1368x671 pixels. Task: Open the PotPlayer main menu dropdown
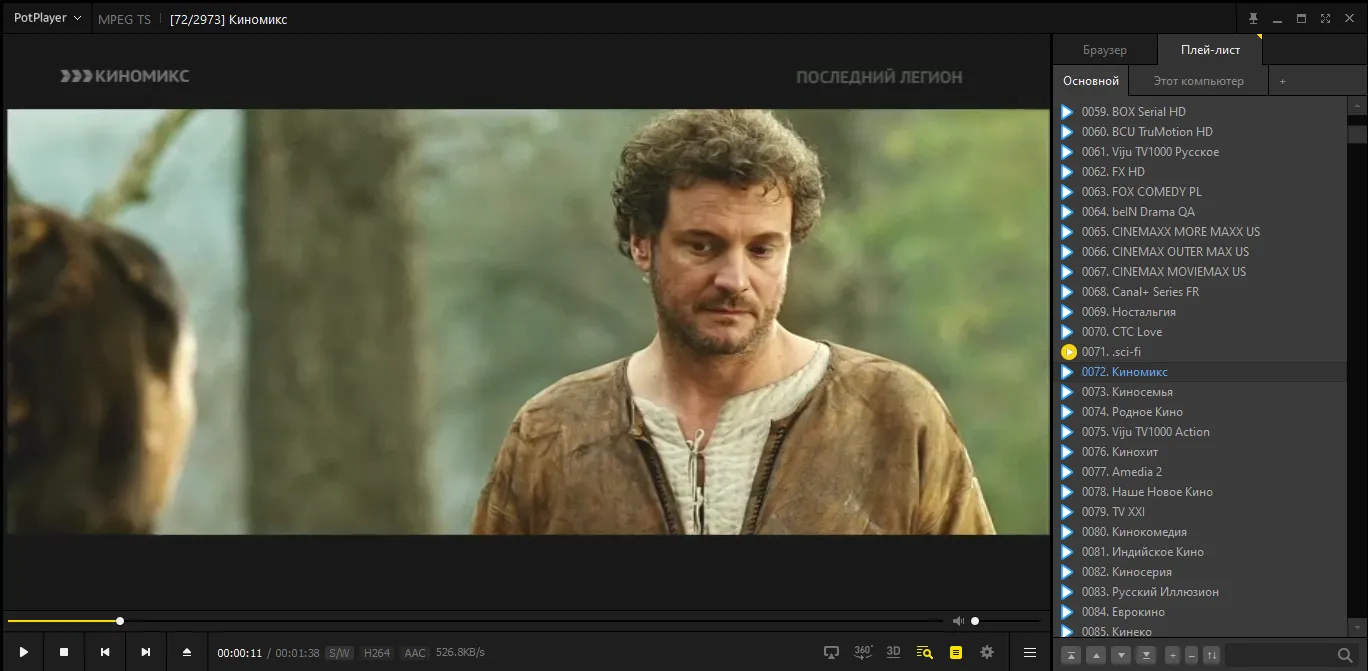click(47, 18)
